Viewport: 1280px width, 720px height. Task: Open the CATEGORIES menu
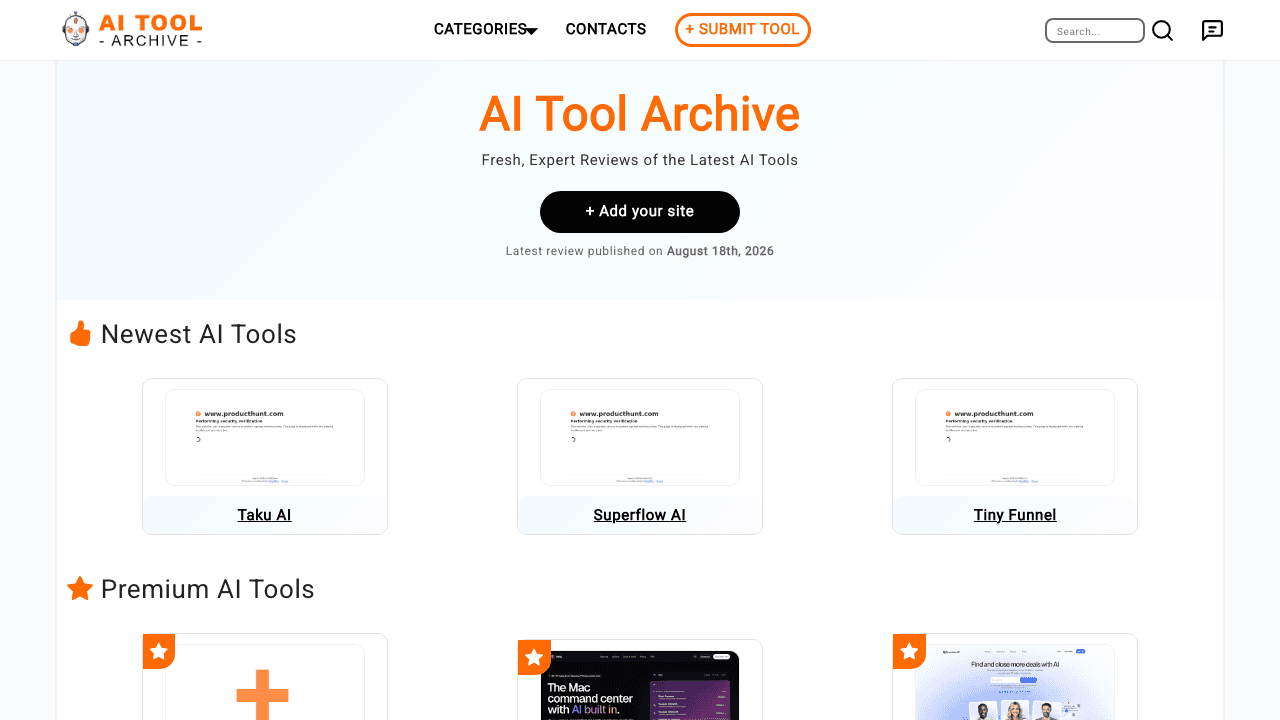pyautogui.click(x=480, y=29)
